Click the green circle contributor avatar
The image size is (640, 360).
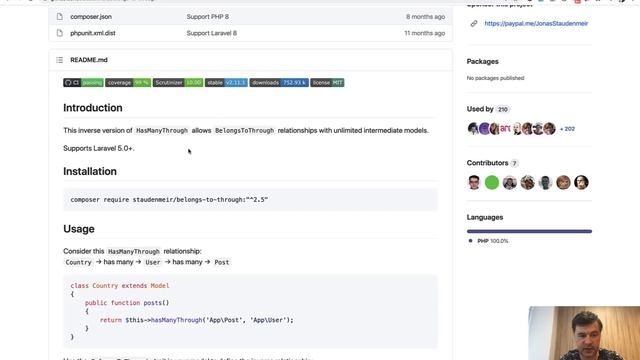click(492, 182)
